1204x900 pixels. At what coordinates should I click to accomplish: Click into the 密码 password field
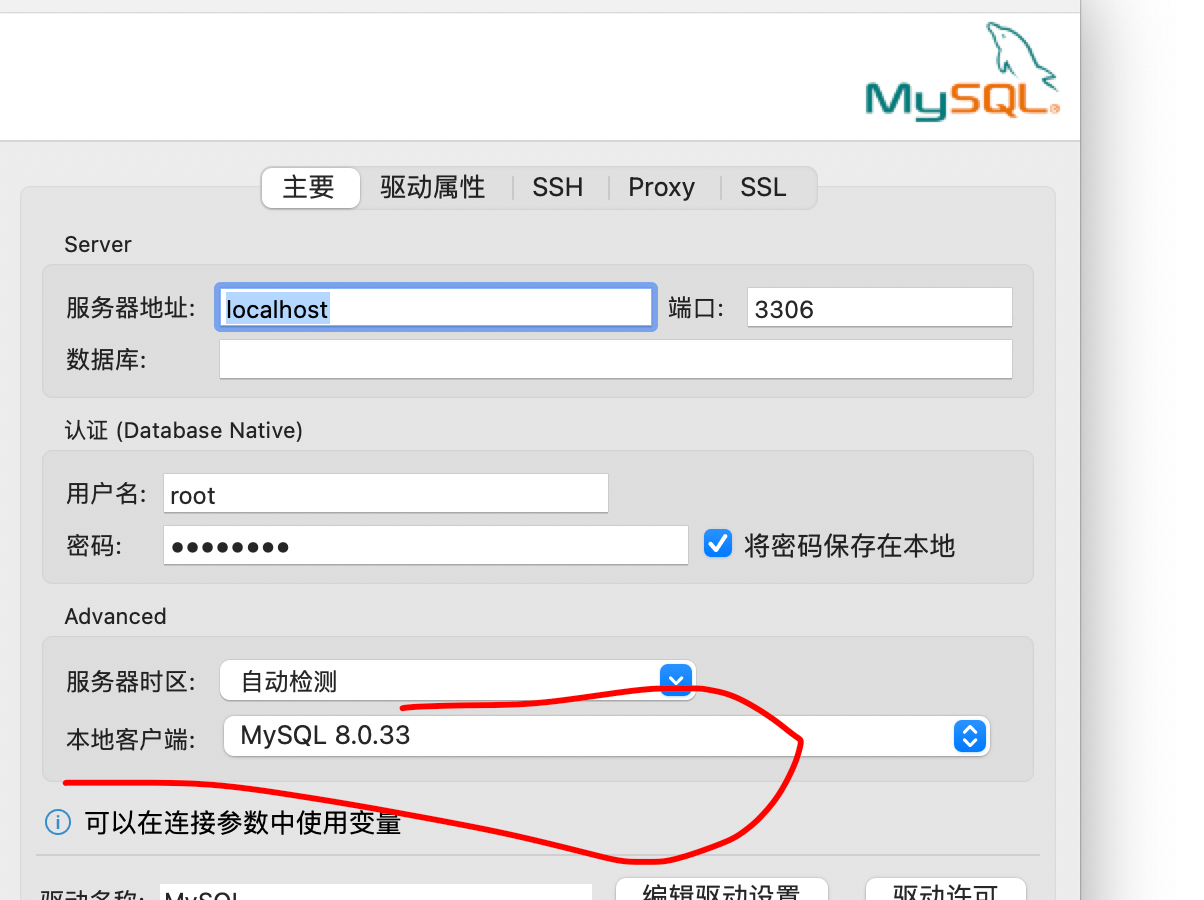(x=425, y=546)
